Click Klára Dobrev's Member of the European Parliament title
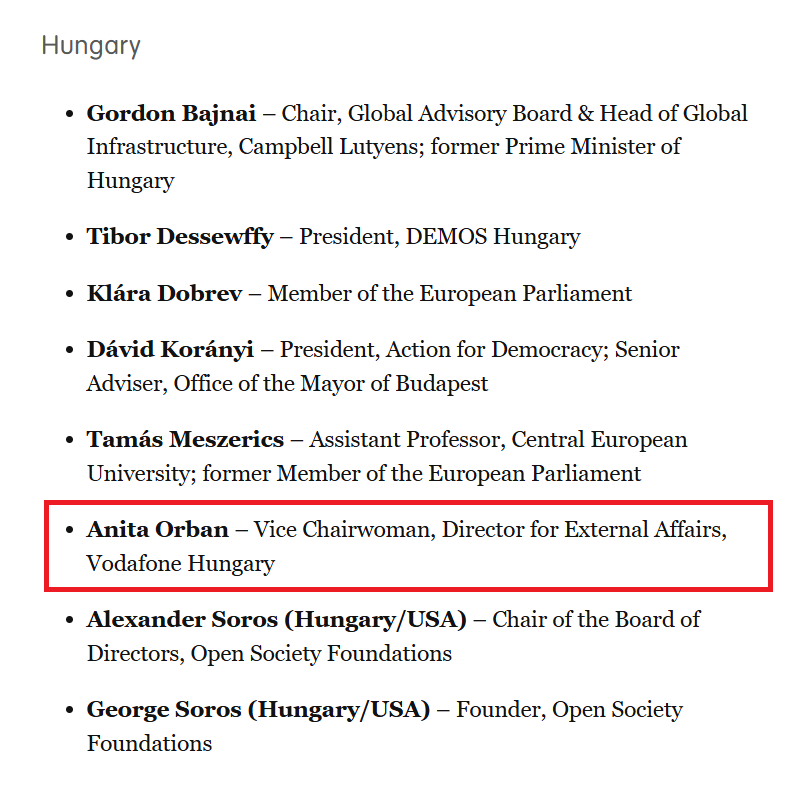Screen dimensions: 798x791 [450, 294]
